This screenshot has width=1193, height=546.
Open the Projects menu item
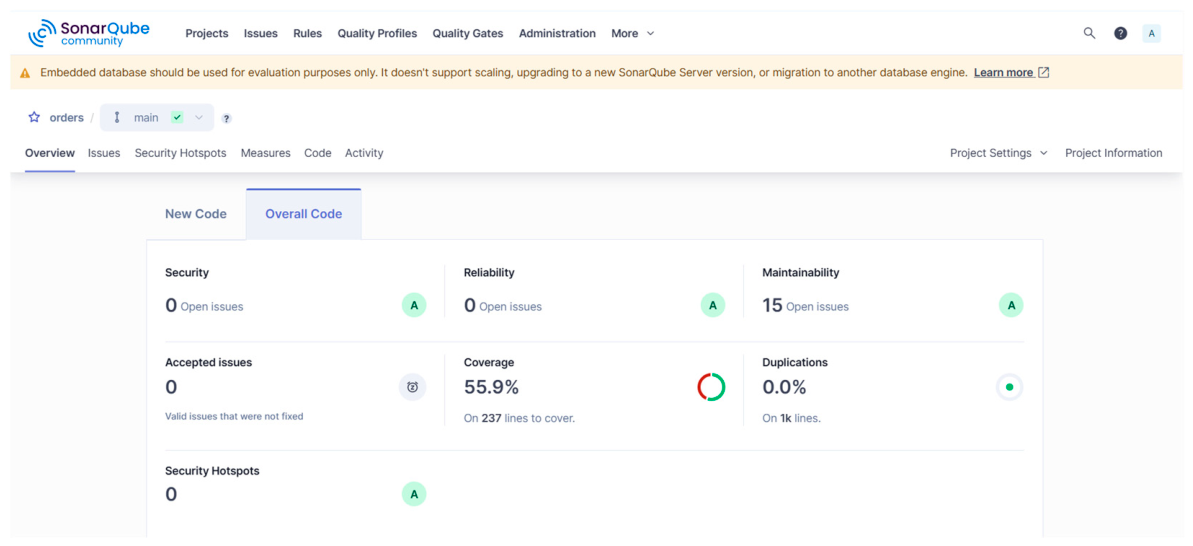[207, 33]
